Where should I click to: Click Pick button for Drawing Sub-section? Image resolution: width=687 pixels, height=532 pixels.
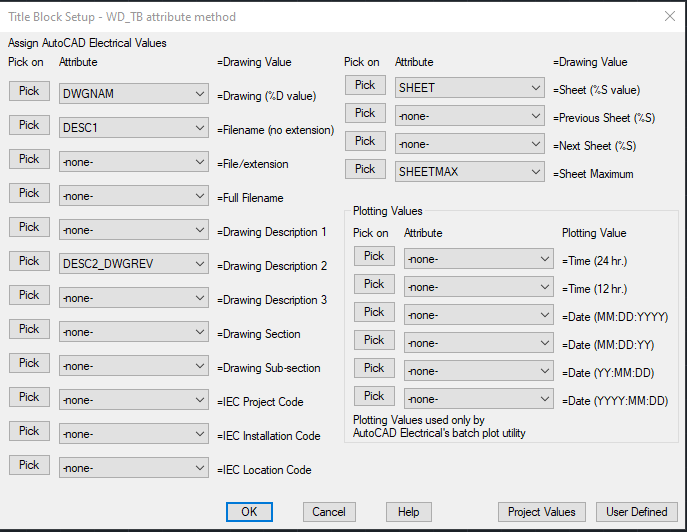point(29,363)
